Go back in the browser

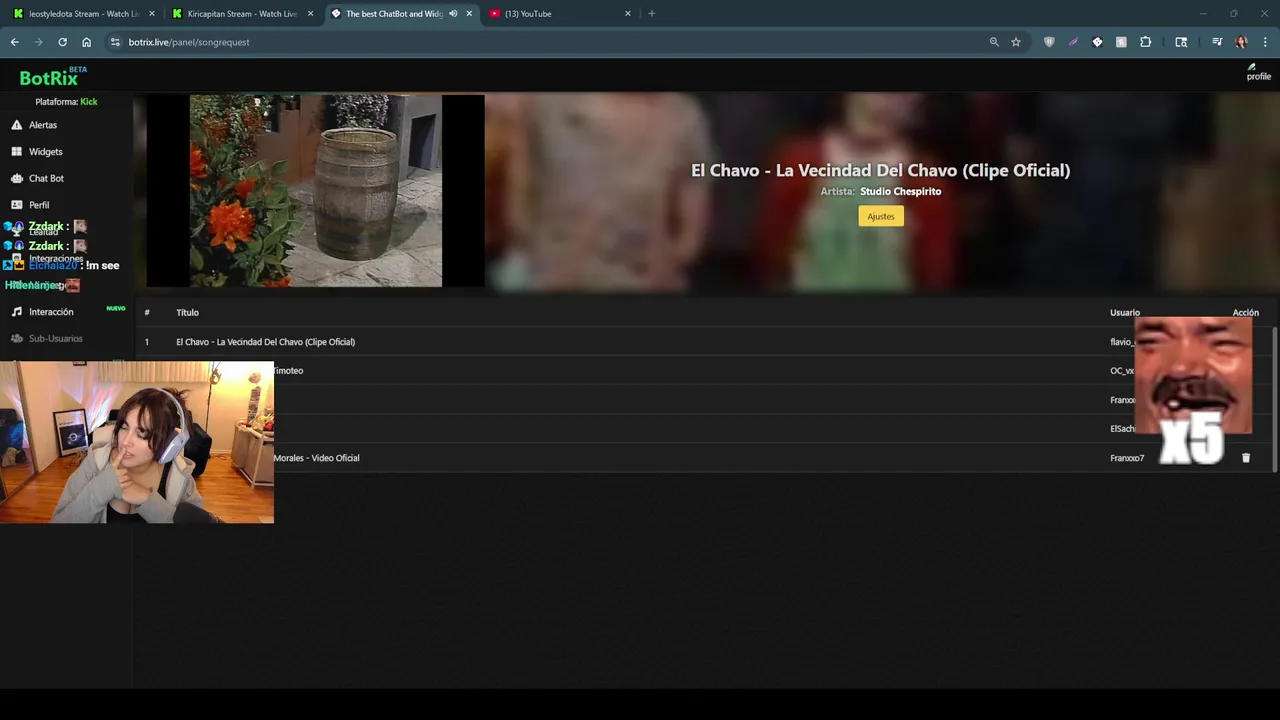pos(14,42)
